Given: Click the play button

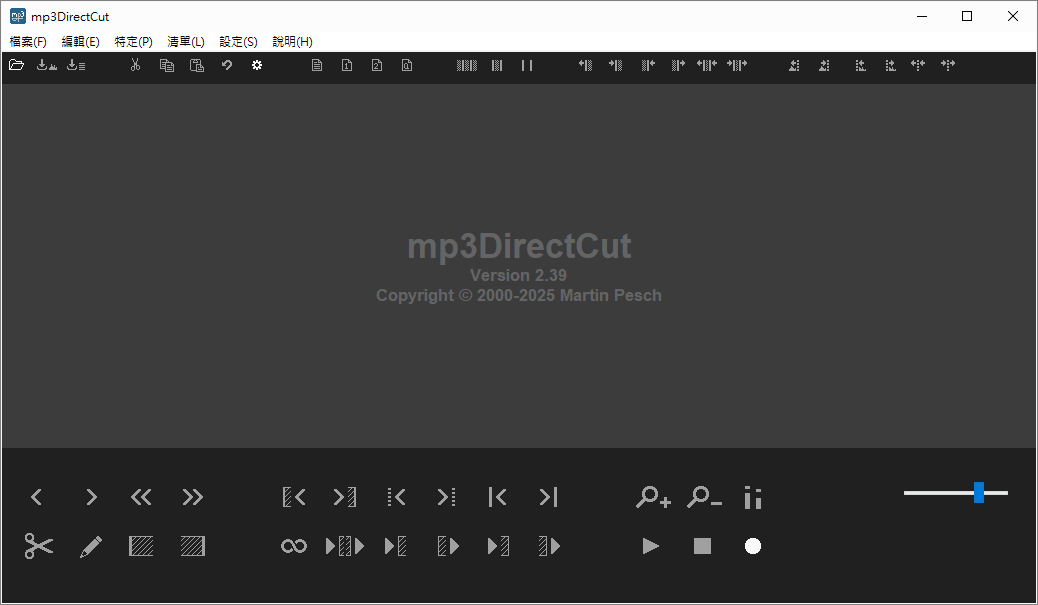Looking at the screenshot, I should pyautogui.click(x=651, y=546).
